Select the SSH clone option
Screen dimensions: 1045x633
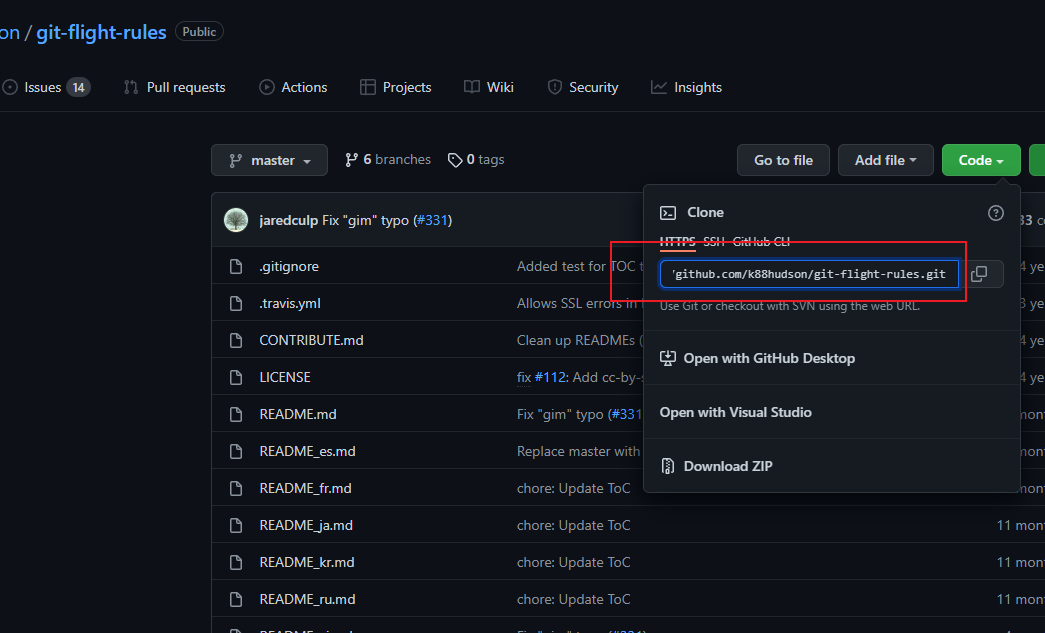pos(714,241)
